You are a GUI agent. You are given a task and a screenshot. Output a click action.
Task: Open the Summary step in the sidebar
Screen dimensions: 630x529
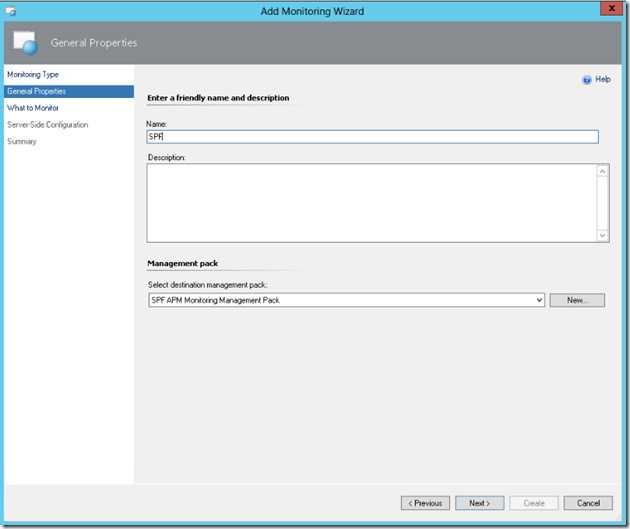point(22,141)
